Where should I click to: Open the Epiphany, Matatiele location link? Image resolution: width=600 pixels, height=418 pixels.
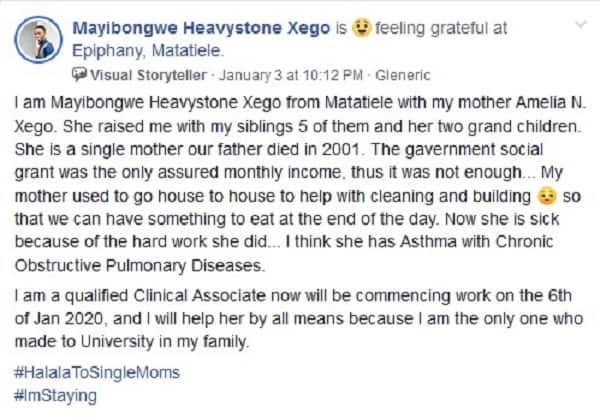coord(148,51)
